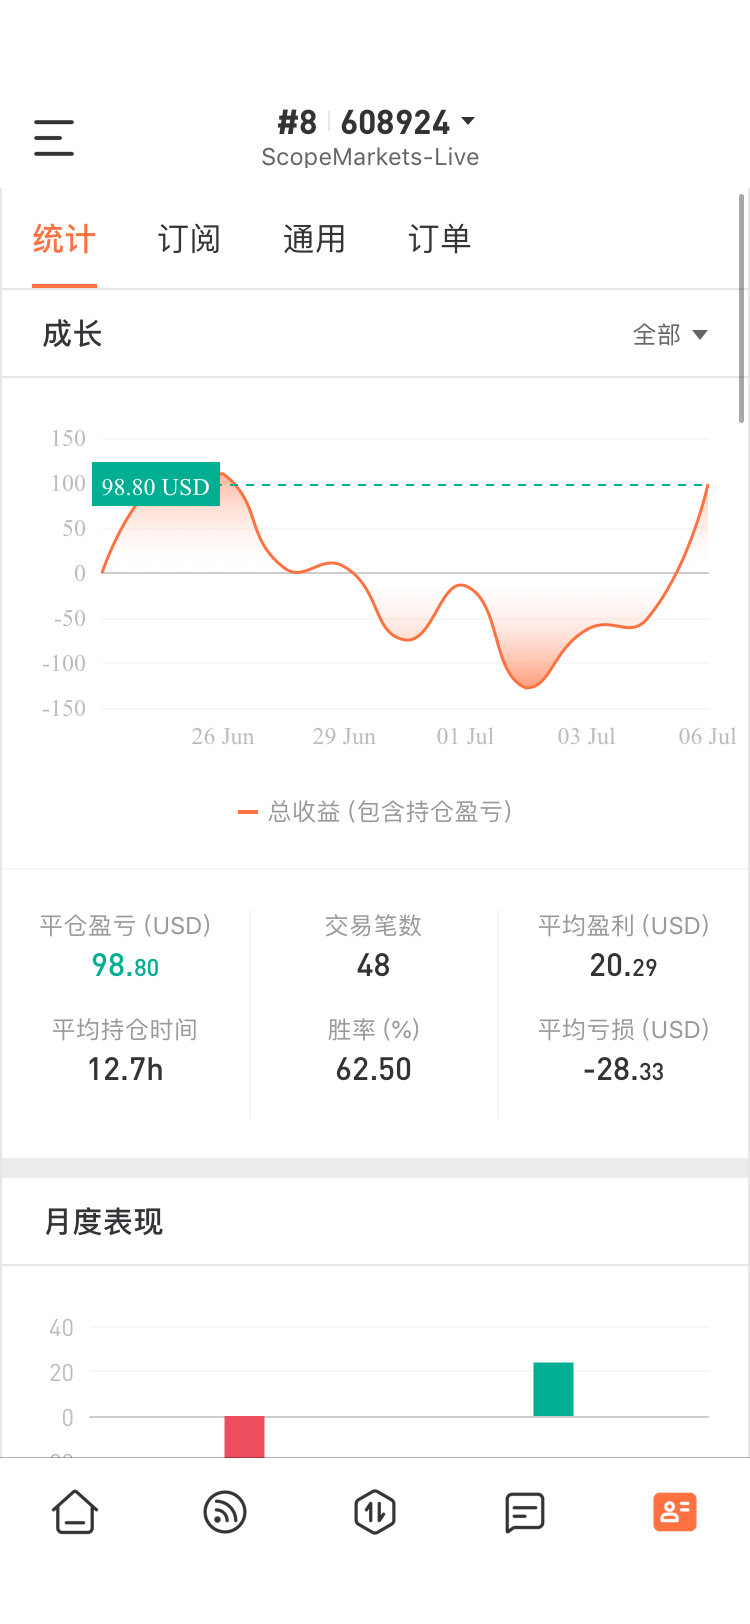This screenshot has width=750, height=1624.
Task: Click the 98.80 USD chart label
Action: point(156,486)
